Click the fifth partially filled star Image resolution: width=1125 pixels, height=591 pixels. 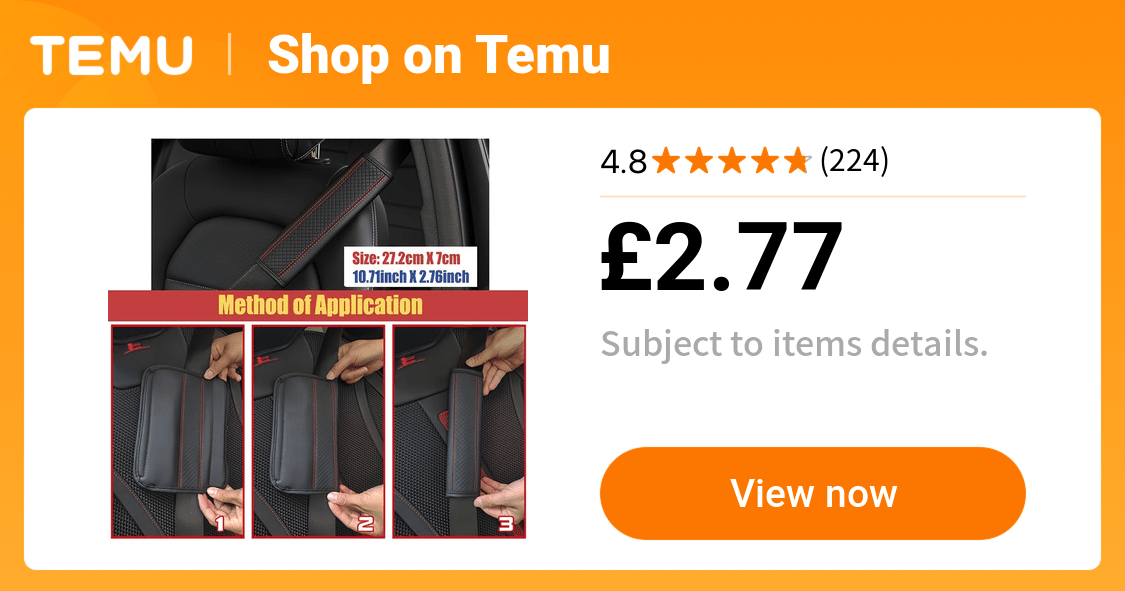(798, 161)
